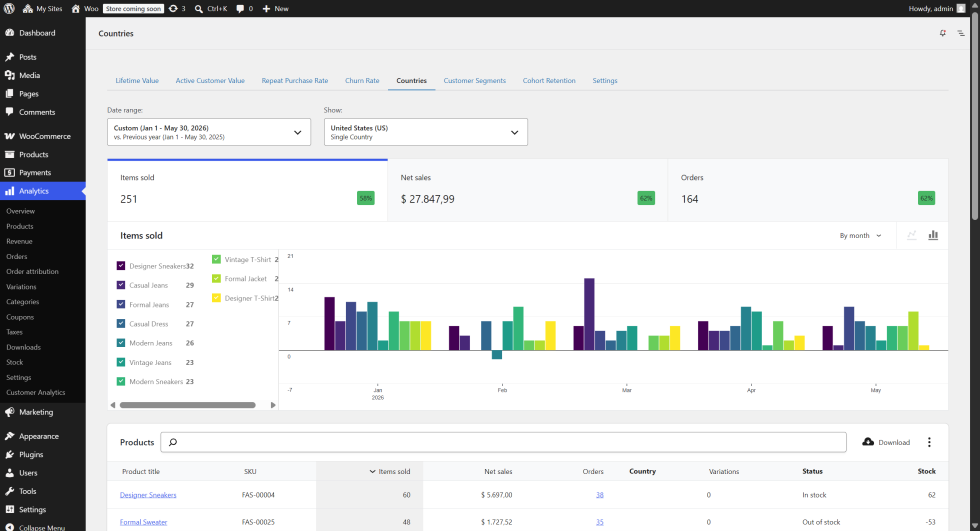This screenshot has height=531, width=980.
Task: Switch chart to line chart view icon
Action: [912, 236]
